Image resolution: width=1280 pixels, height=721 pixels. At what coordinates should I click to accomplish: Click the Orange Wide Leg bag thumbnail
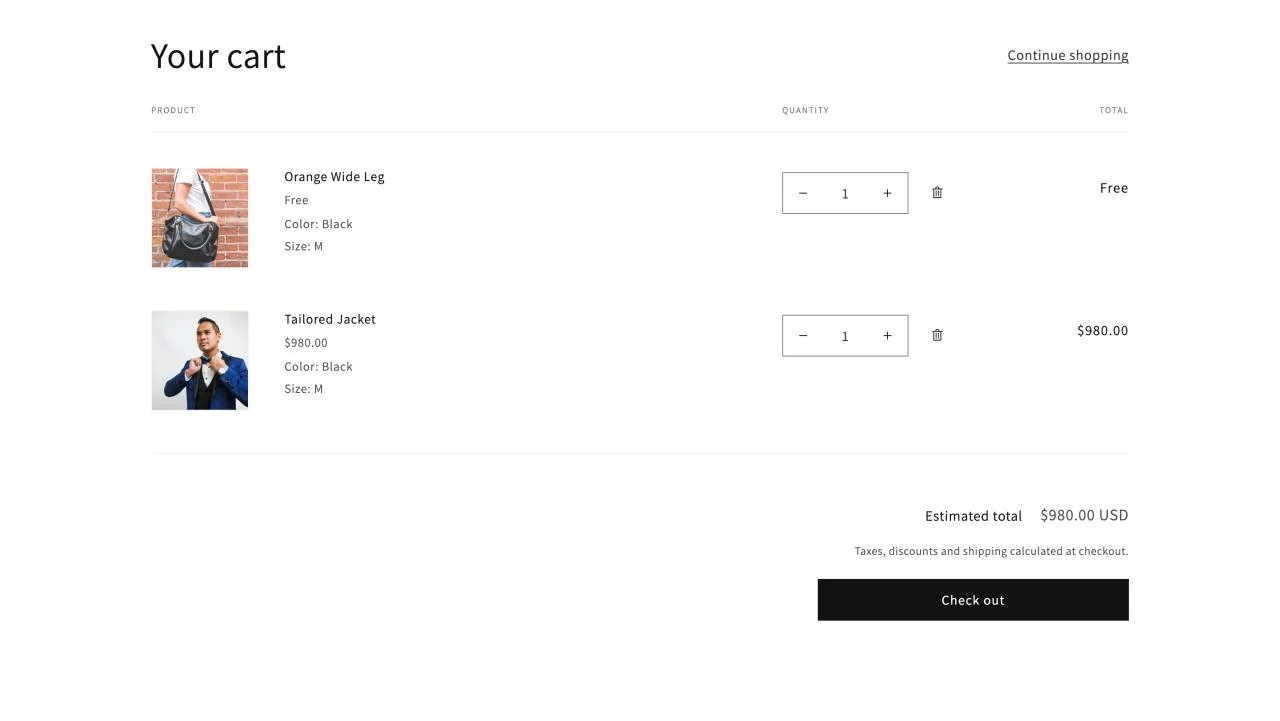[200, 218]
